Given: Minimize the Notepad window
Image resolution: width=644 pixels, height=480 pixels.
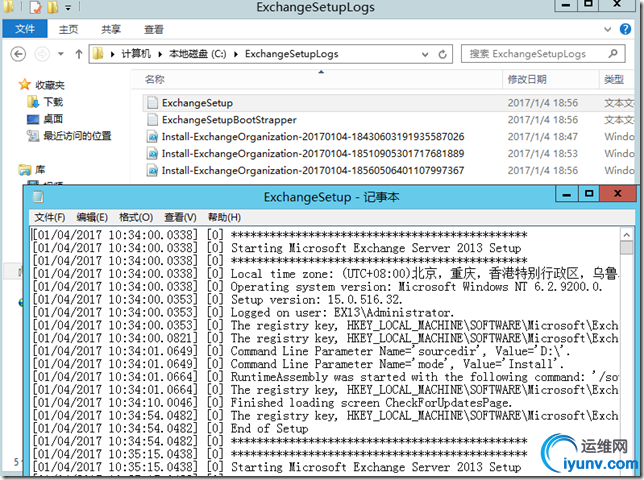Looking at the screenshot, I should tap(567, 194).
